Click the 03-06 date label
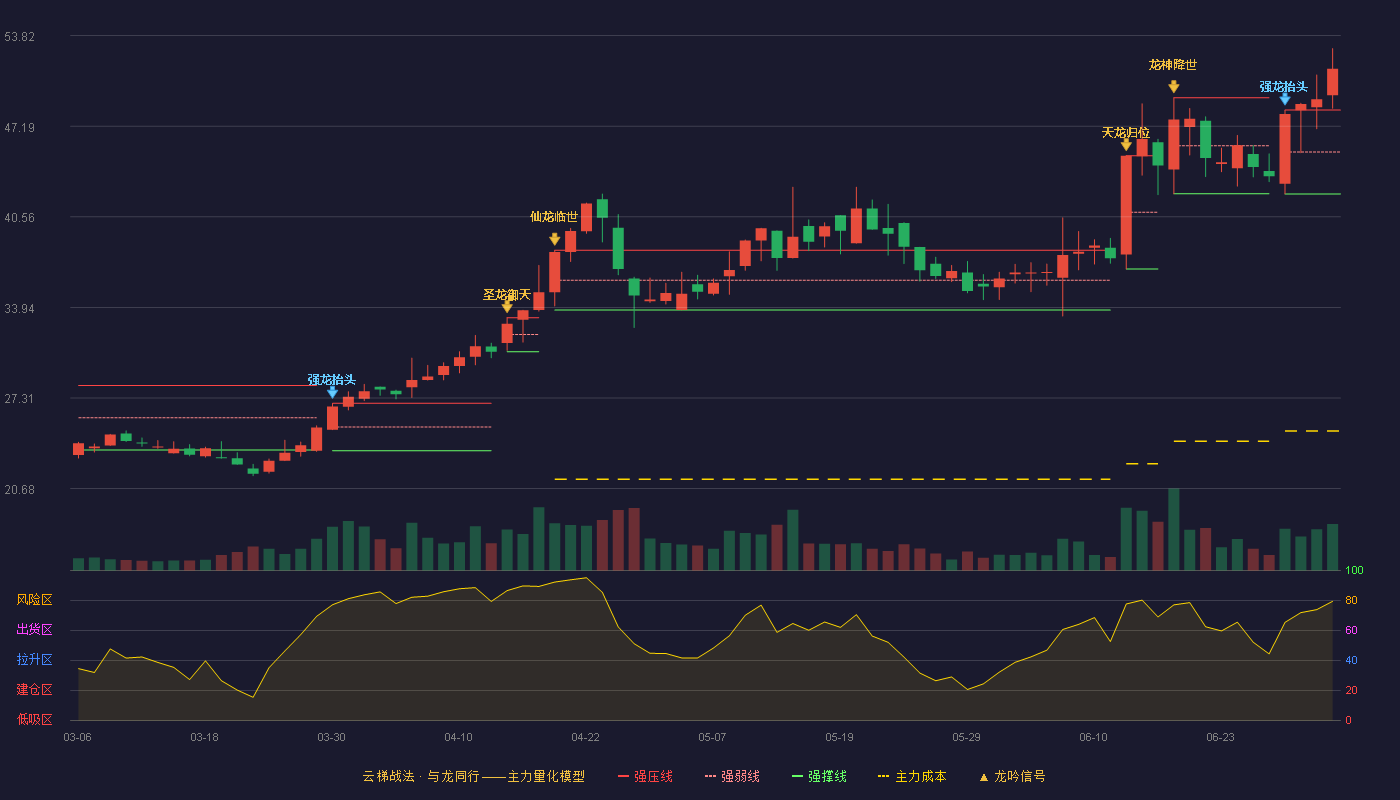This screenshot has height=800, width=1400. (77, 737)
